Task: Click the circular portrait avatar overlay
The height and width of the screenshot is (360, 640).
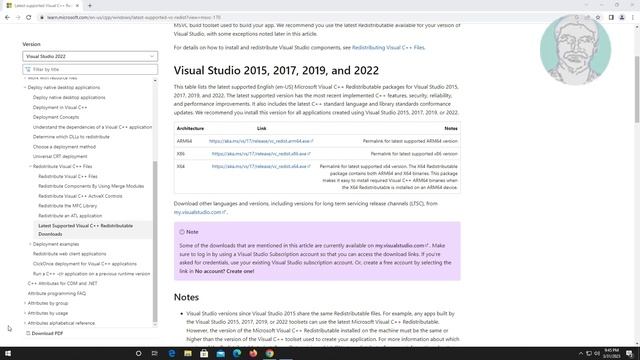Action: [x=575, y=49]
